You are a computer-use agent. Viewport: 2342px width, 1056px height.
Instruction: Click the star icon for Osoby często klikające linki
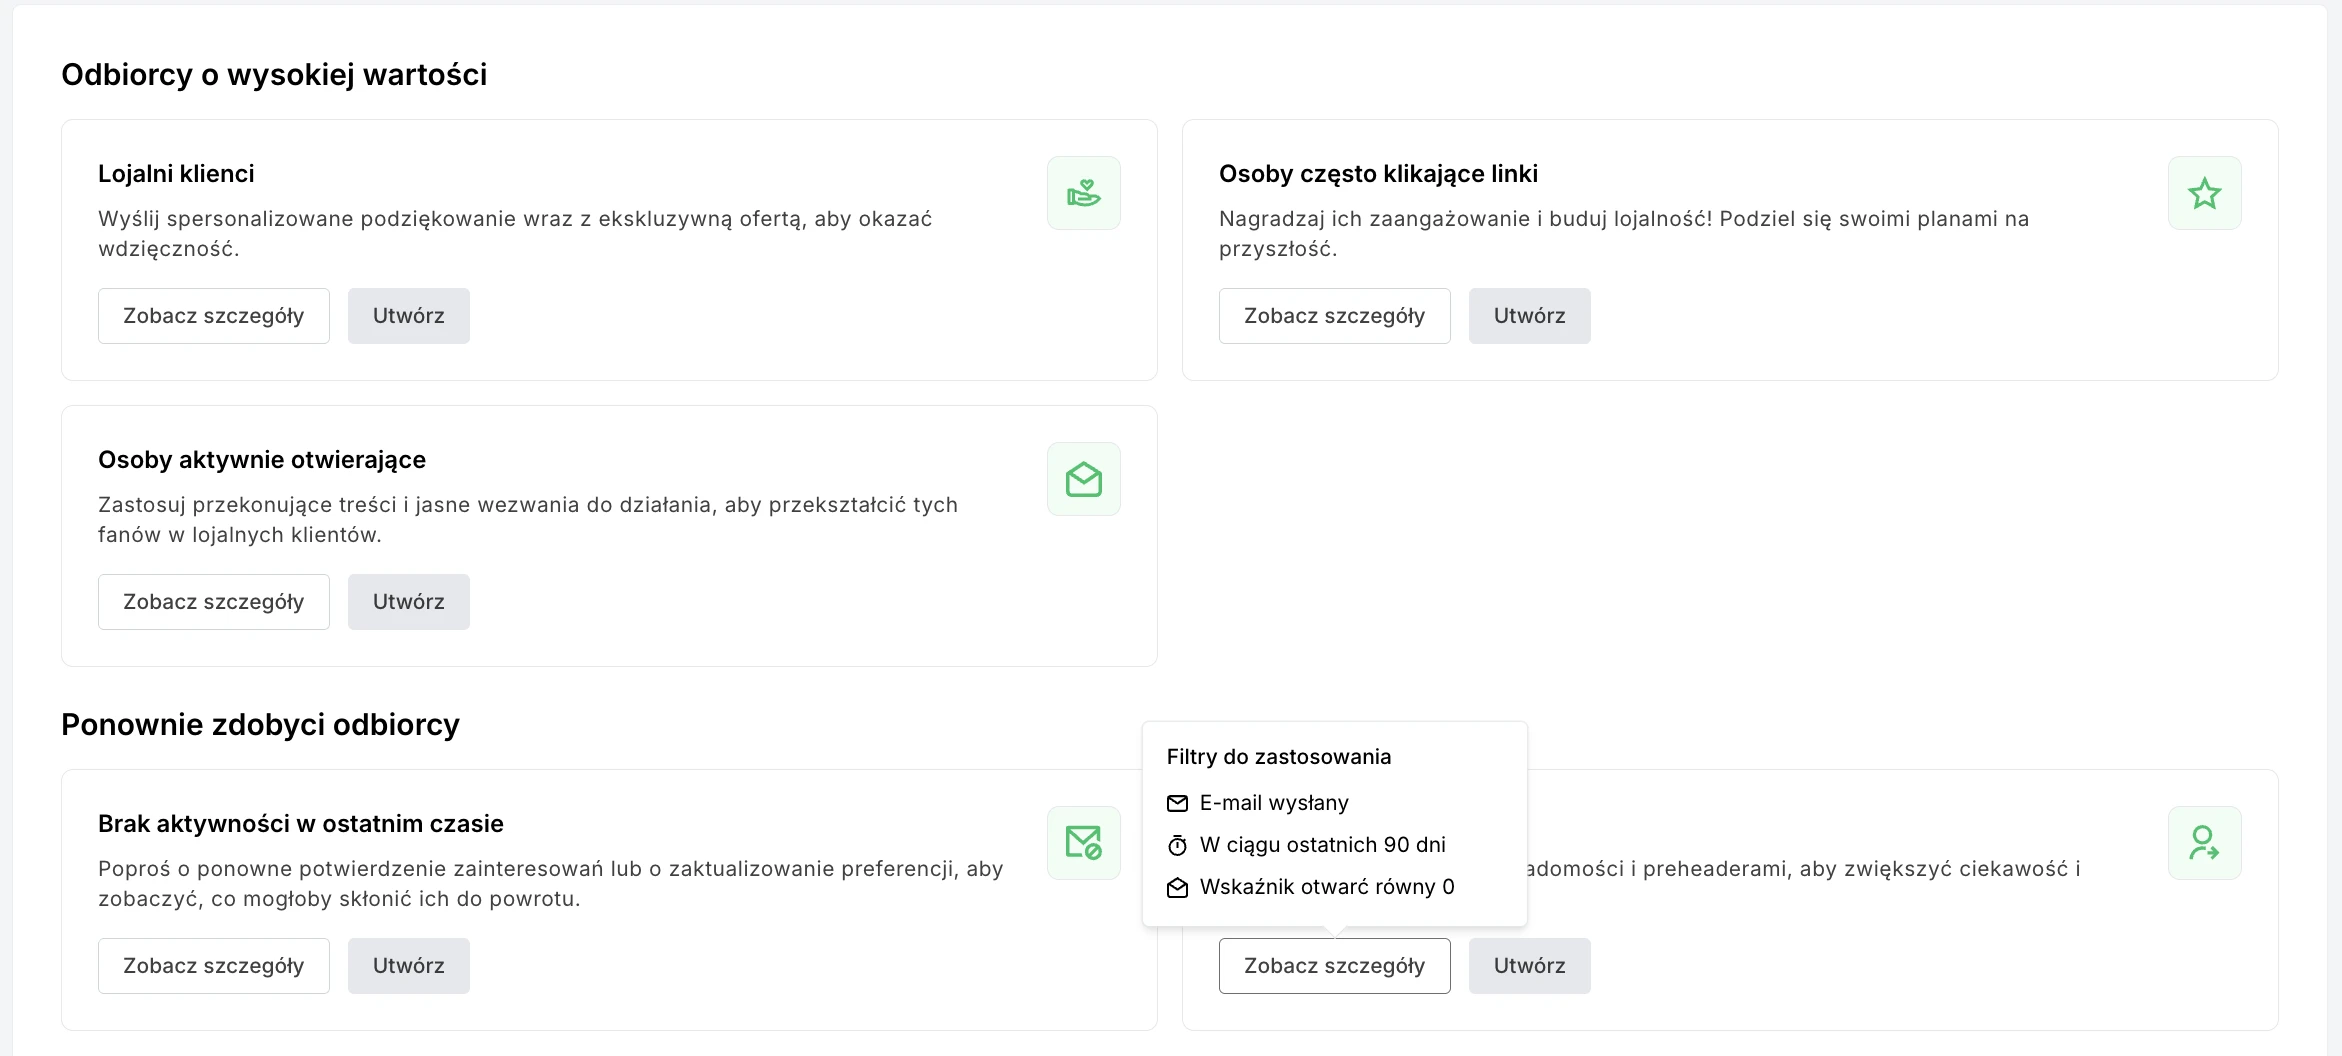coord(2204,193)
